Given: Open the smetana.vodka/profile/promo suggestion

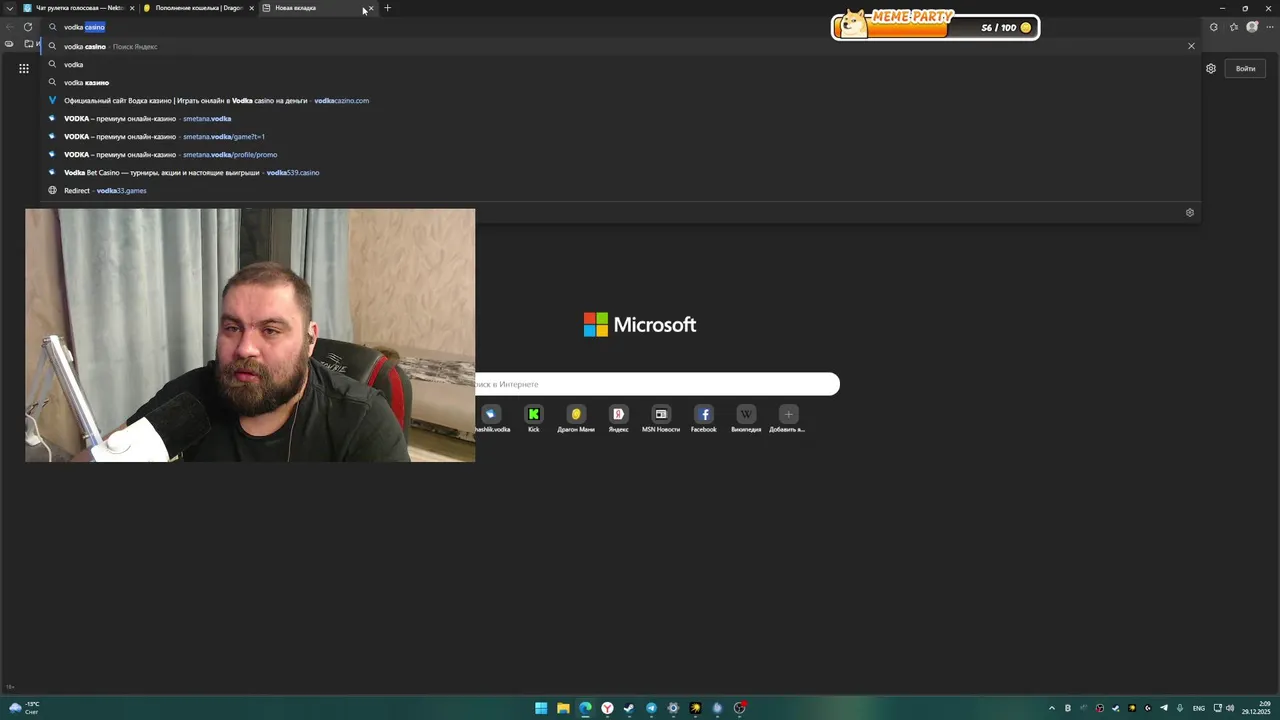Looking at the screenshot, I should pos(620,154).
